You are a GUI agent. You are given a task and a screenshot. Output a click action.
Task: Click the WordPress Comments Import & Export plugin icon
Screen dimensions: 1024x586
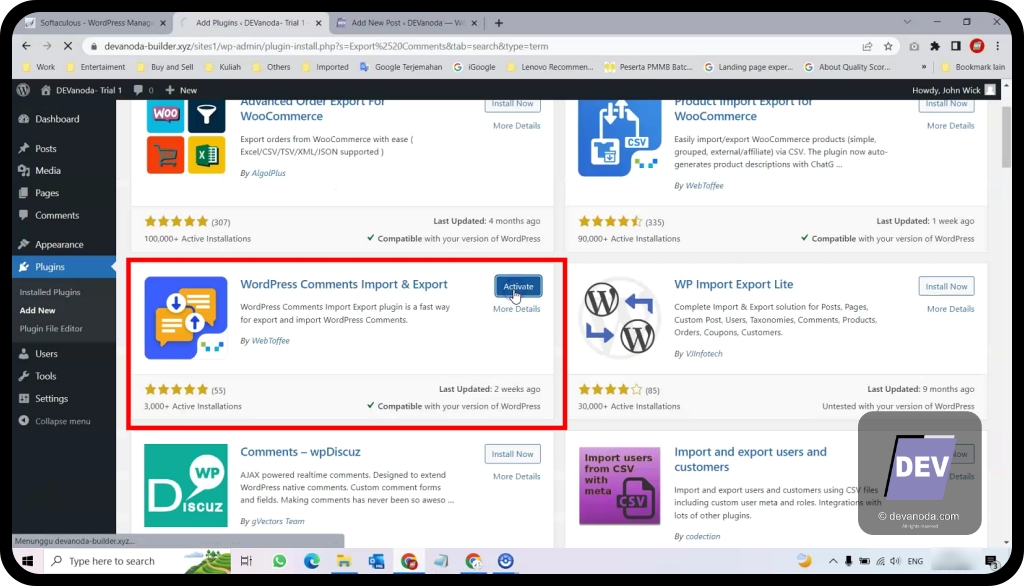(186, 318)
